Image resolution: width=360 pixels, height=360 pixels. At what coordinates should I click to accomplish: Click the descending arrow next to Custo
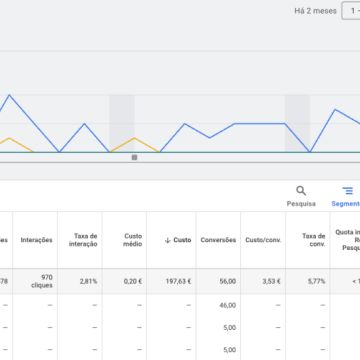point(168,240)
